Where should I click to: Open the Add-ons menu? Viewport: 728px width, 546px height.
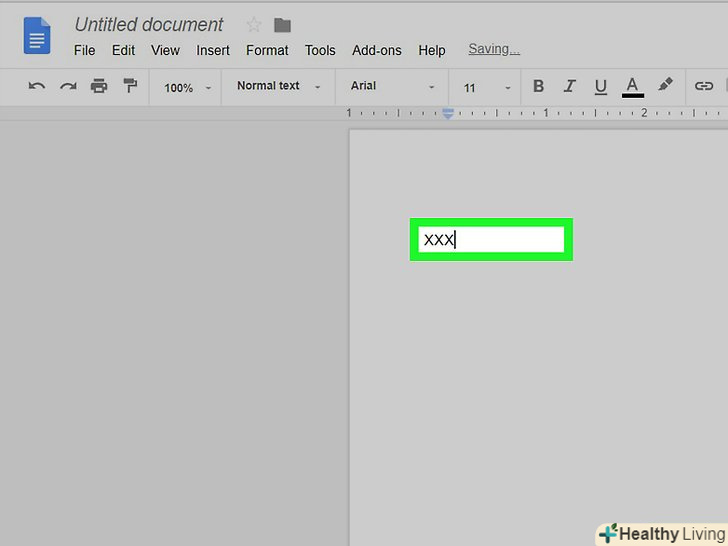click(x=377, y=50)
